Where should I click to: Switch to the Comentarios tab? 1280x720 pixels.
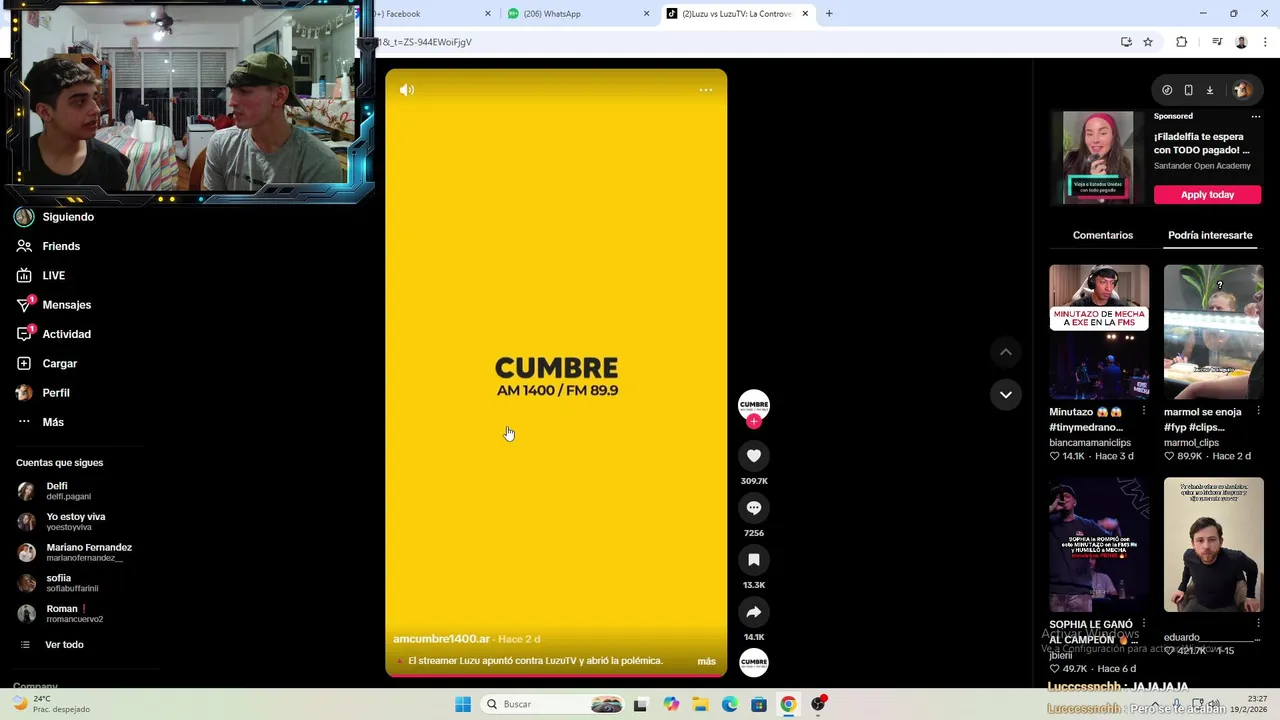(1103, 235)
